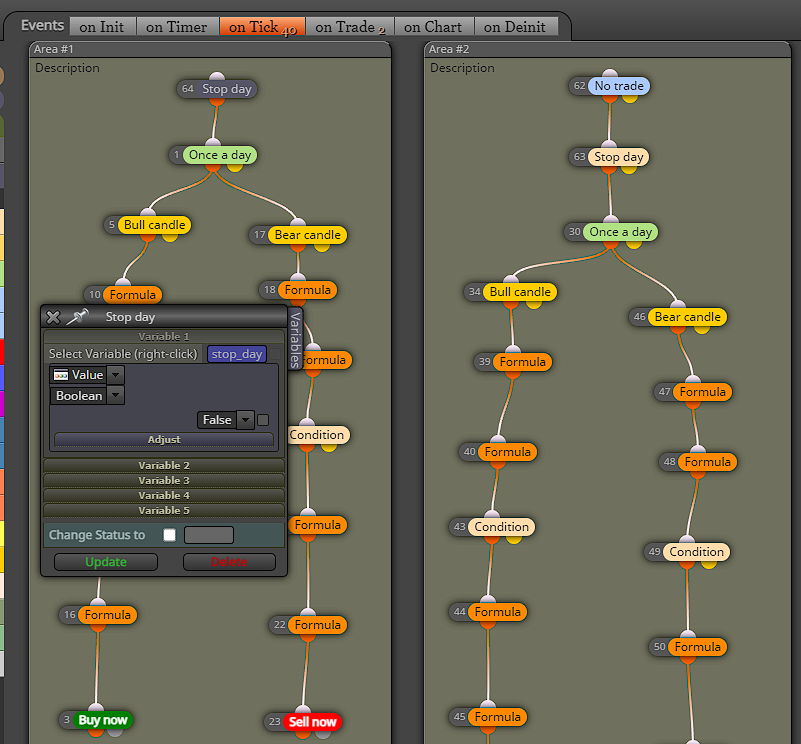The height and width of the screenshot is (744, 801).
Task: Select the green Buy now block
Action: point(103,720)
